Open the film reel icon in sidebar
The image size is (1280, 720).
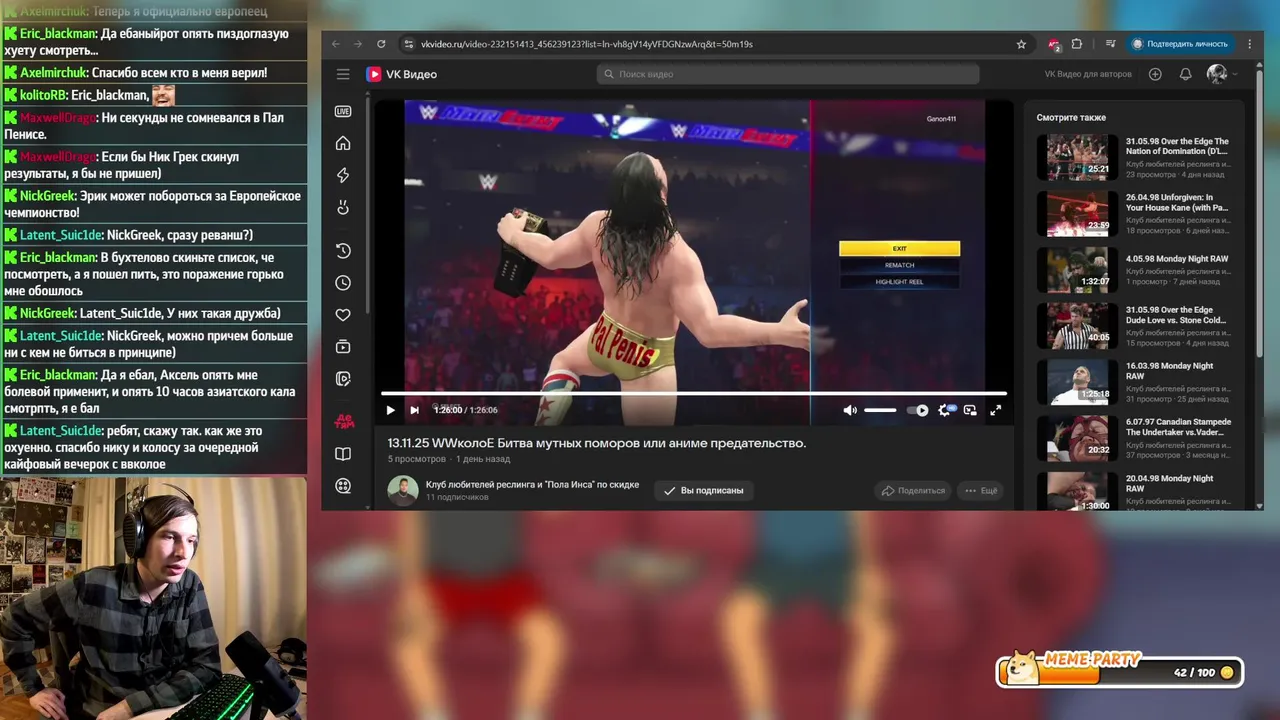(x=343, y=486)
